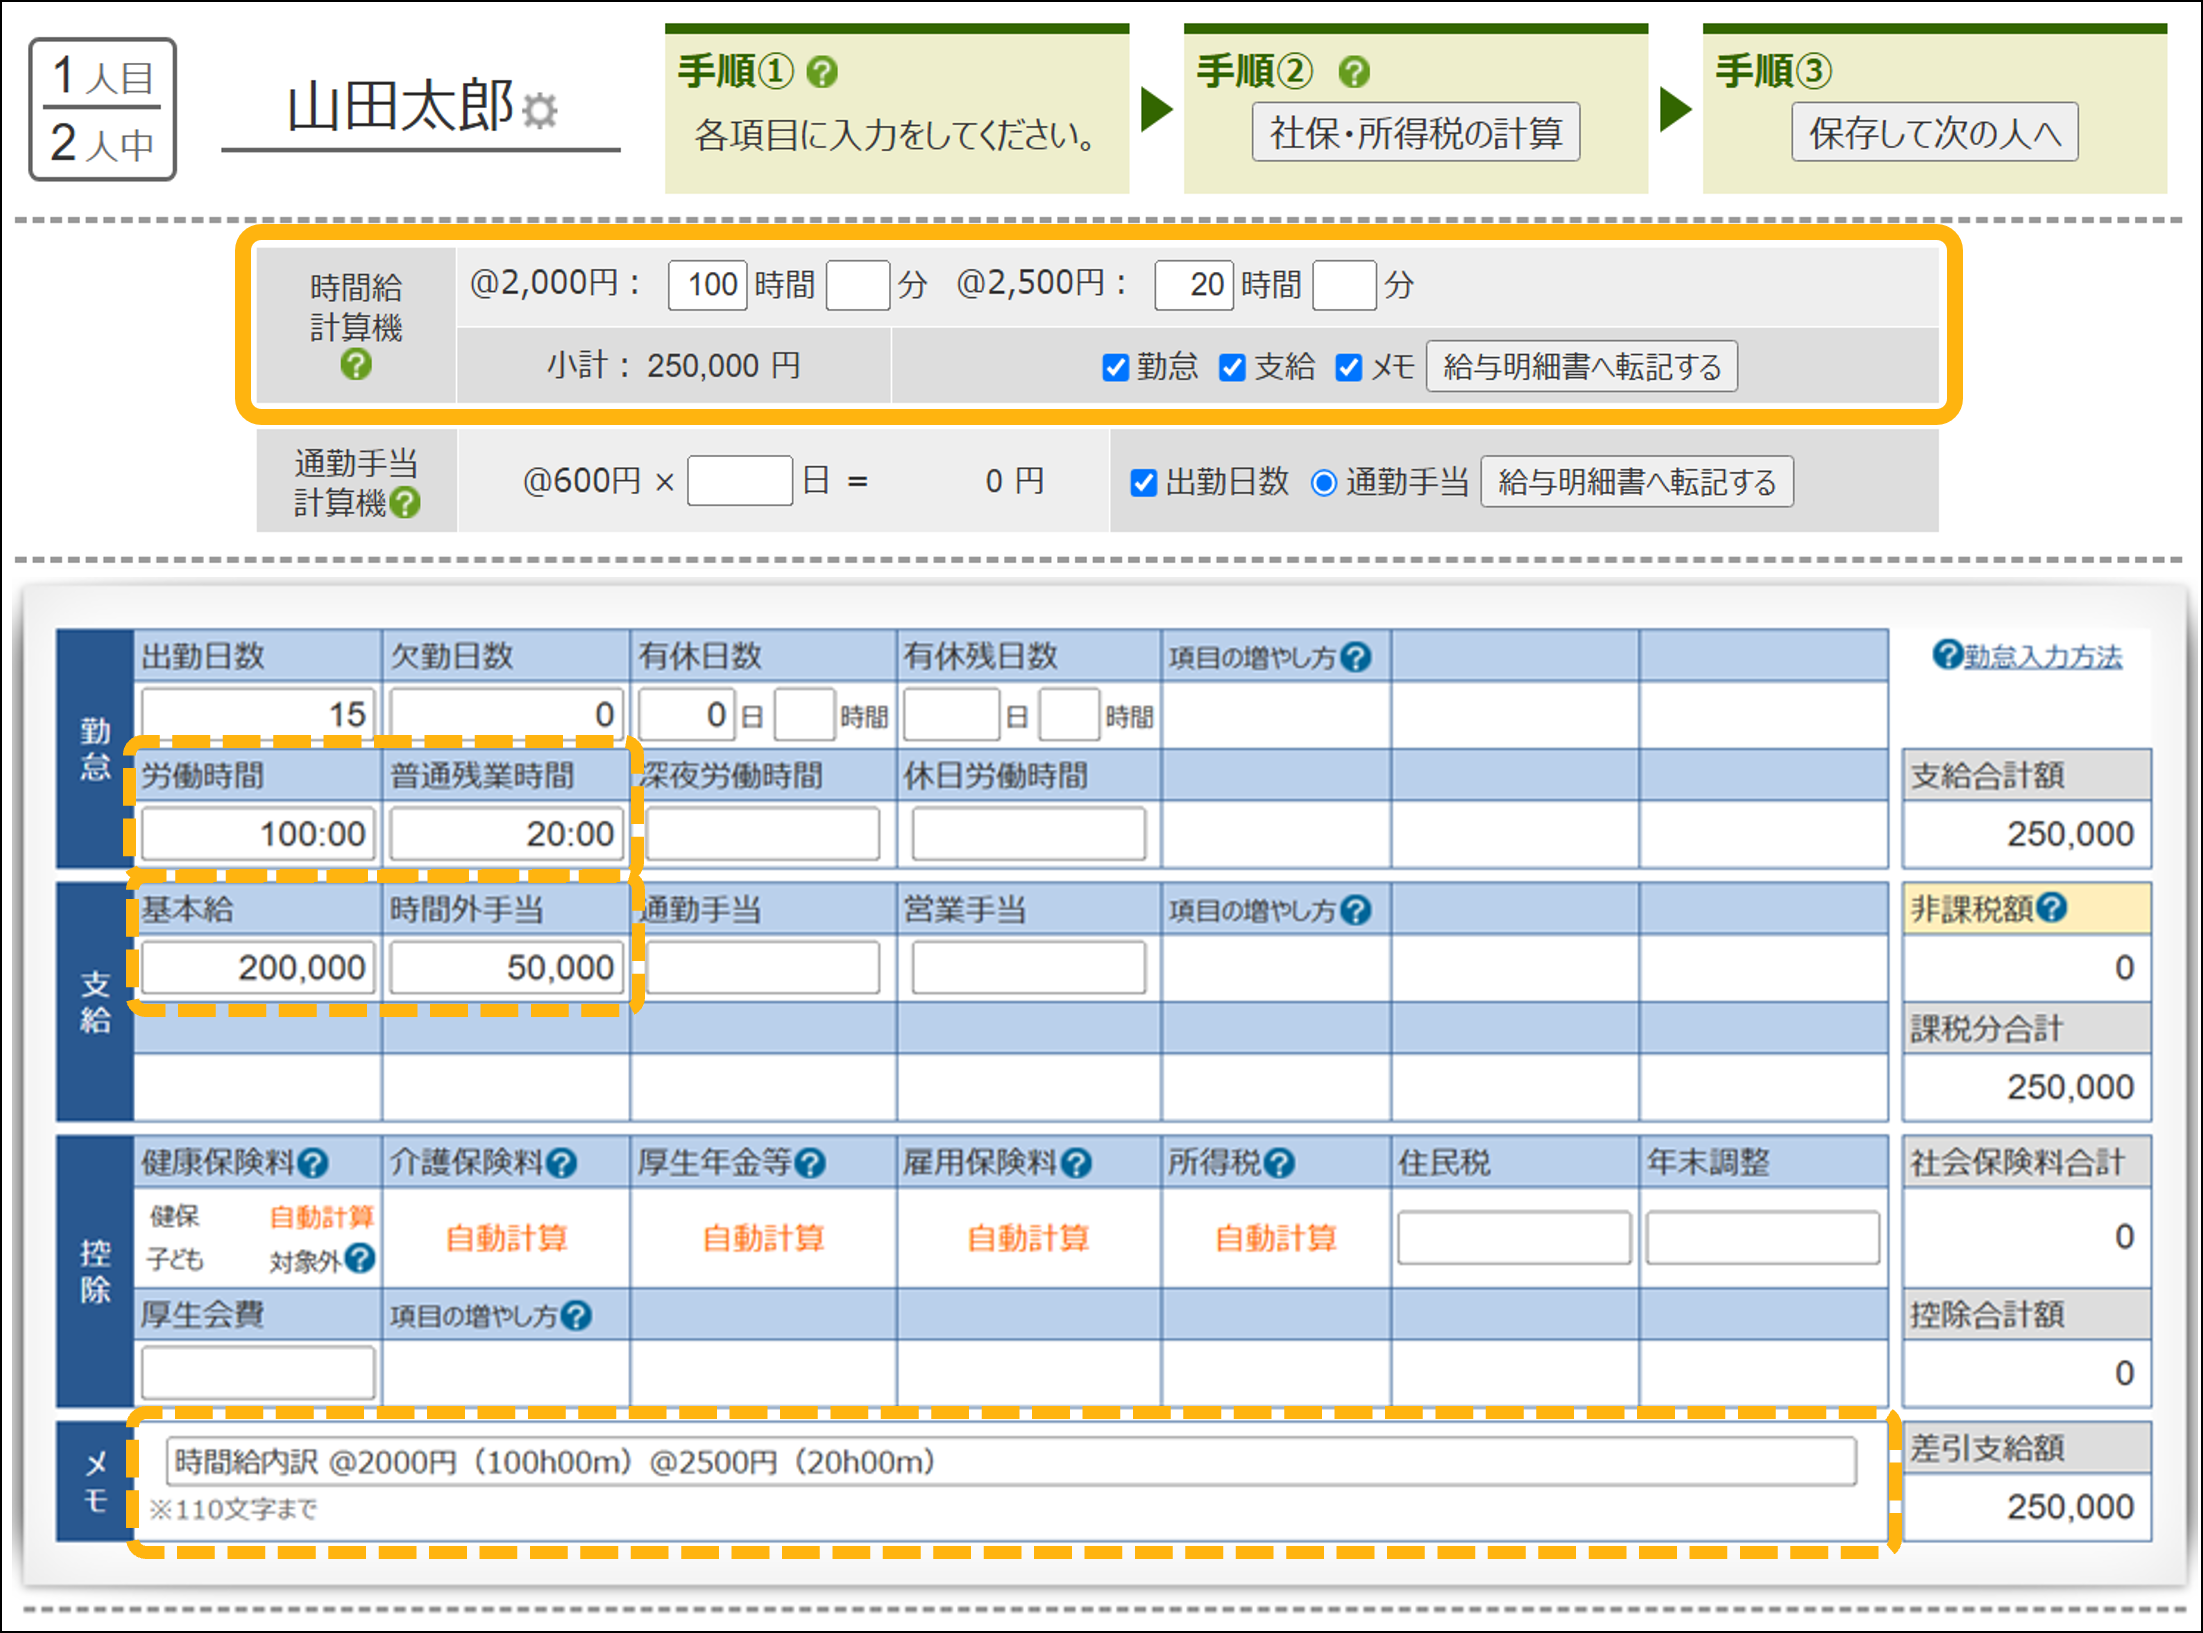The height and width of the screenshot is (1633, 2203).
Task: Select the 通勤手当 radio button
Action: [1323, 484]
